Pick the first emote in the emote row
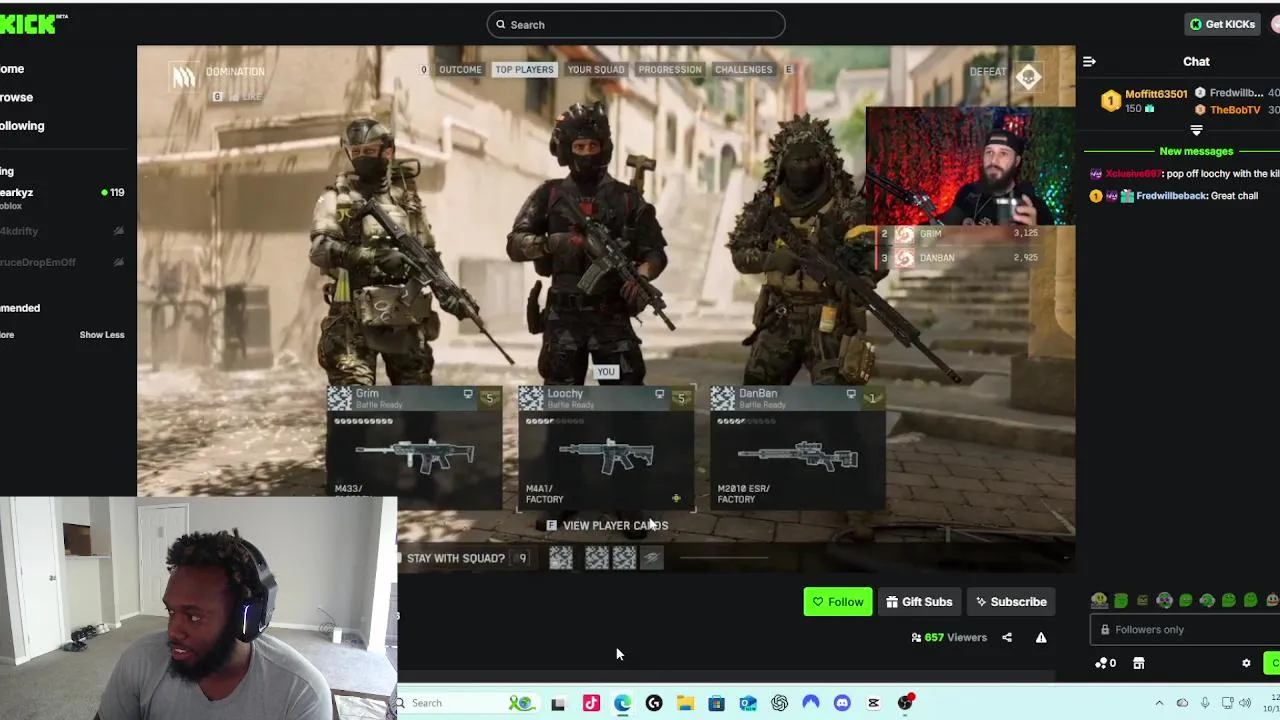 (x=1099, y=601)
